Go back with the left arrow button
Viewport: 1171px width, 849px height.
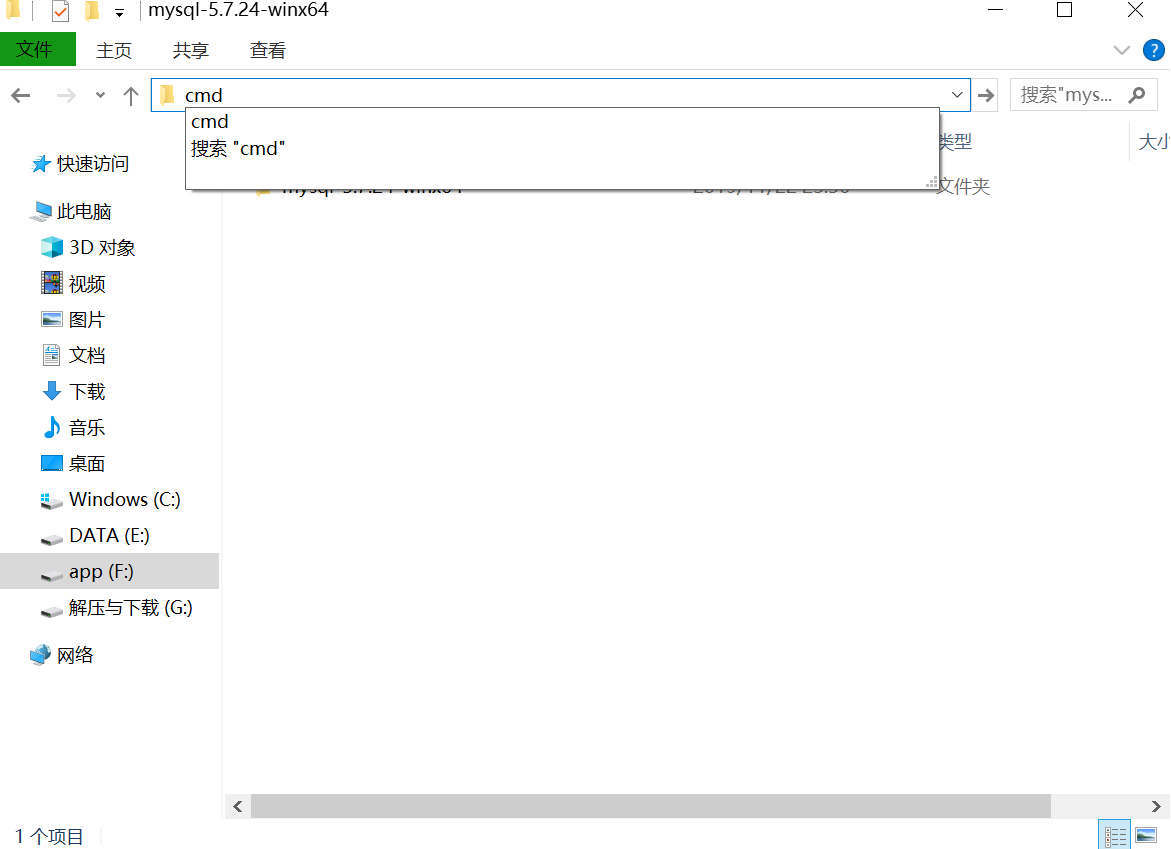[x=21, y=95]
